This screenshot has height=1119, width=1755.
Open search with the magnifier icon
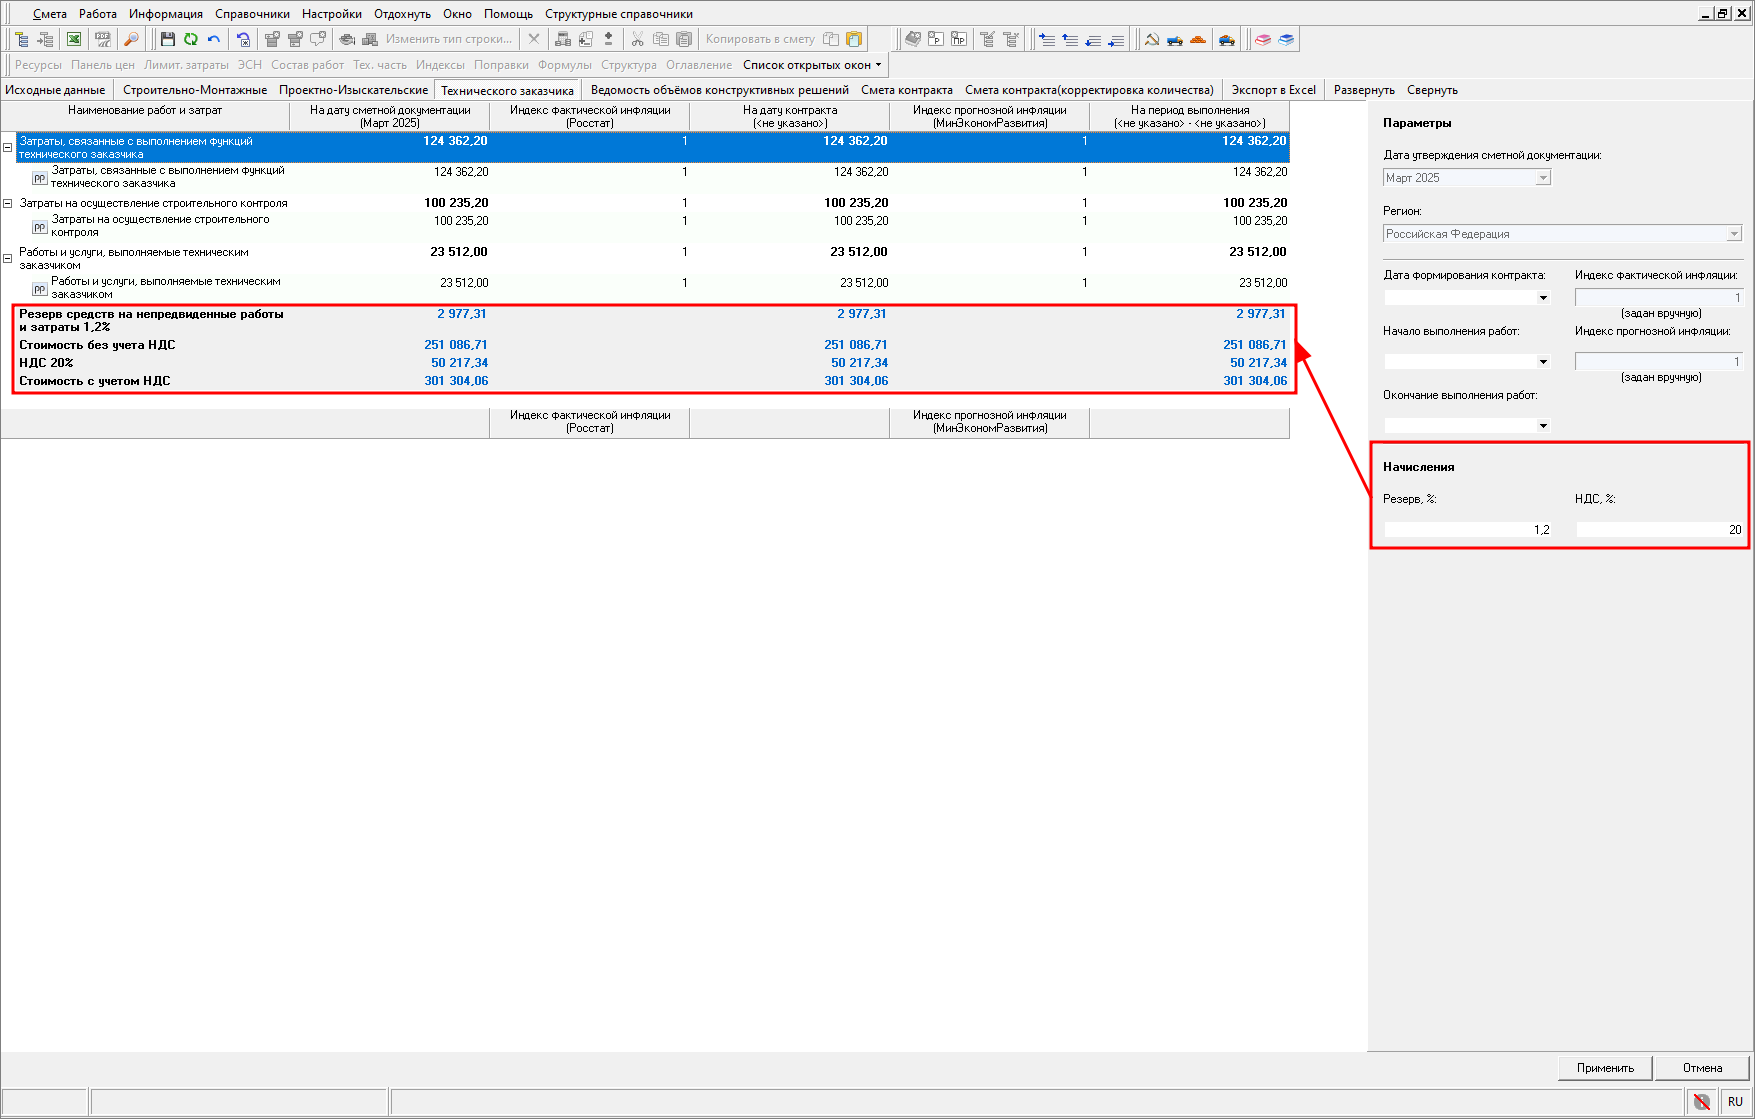pyautogui.click(x=131, y=39)
